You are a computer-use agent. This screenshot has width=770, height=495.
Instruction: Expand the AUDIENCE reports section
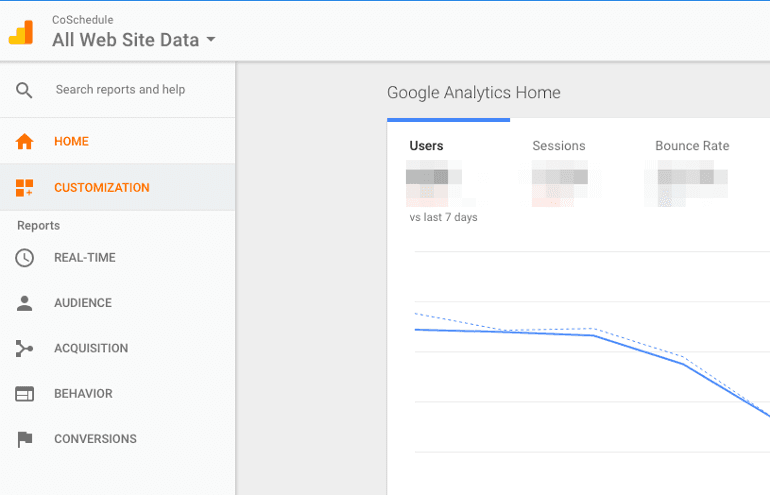pyautogui.click(x=117, y=303)
